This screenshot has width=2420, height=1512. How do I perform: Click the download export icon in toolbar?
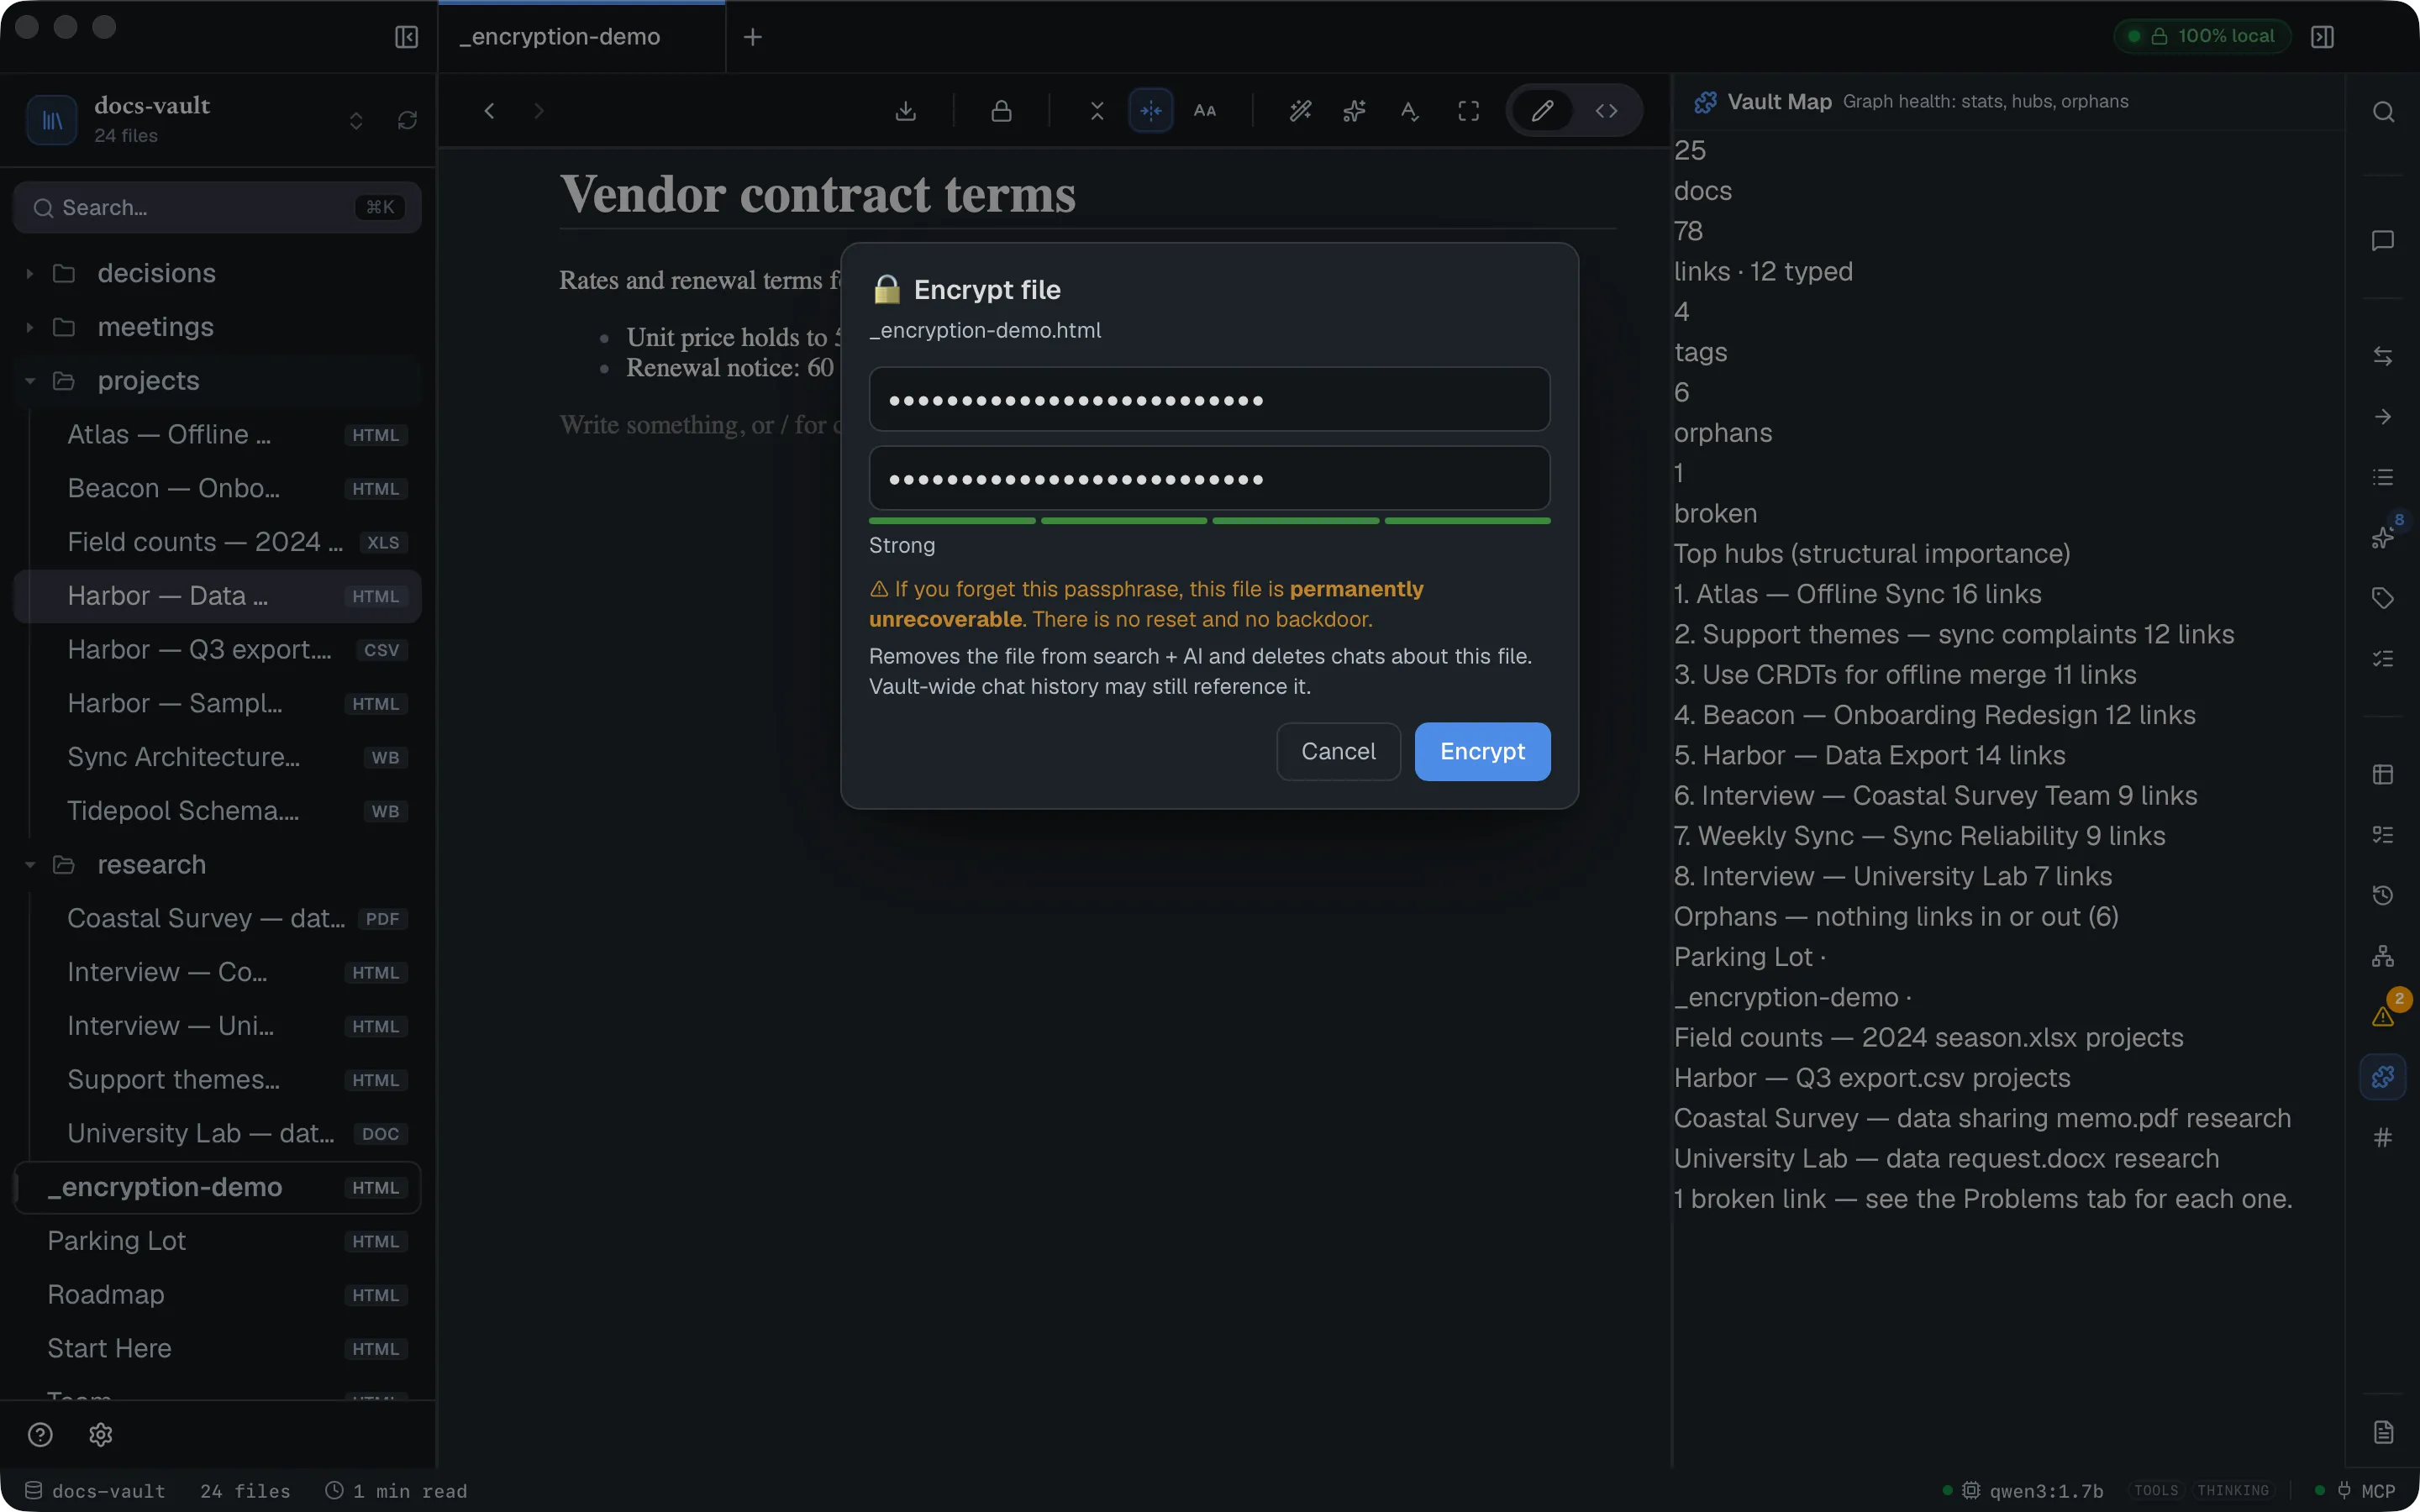tap(905, 111)
